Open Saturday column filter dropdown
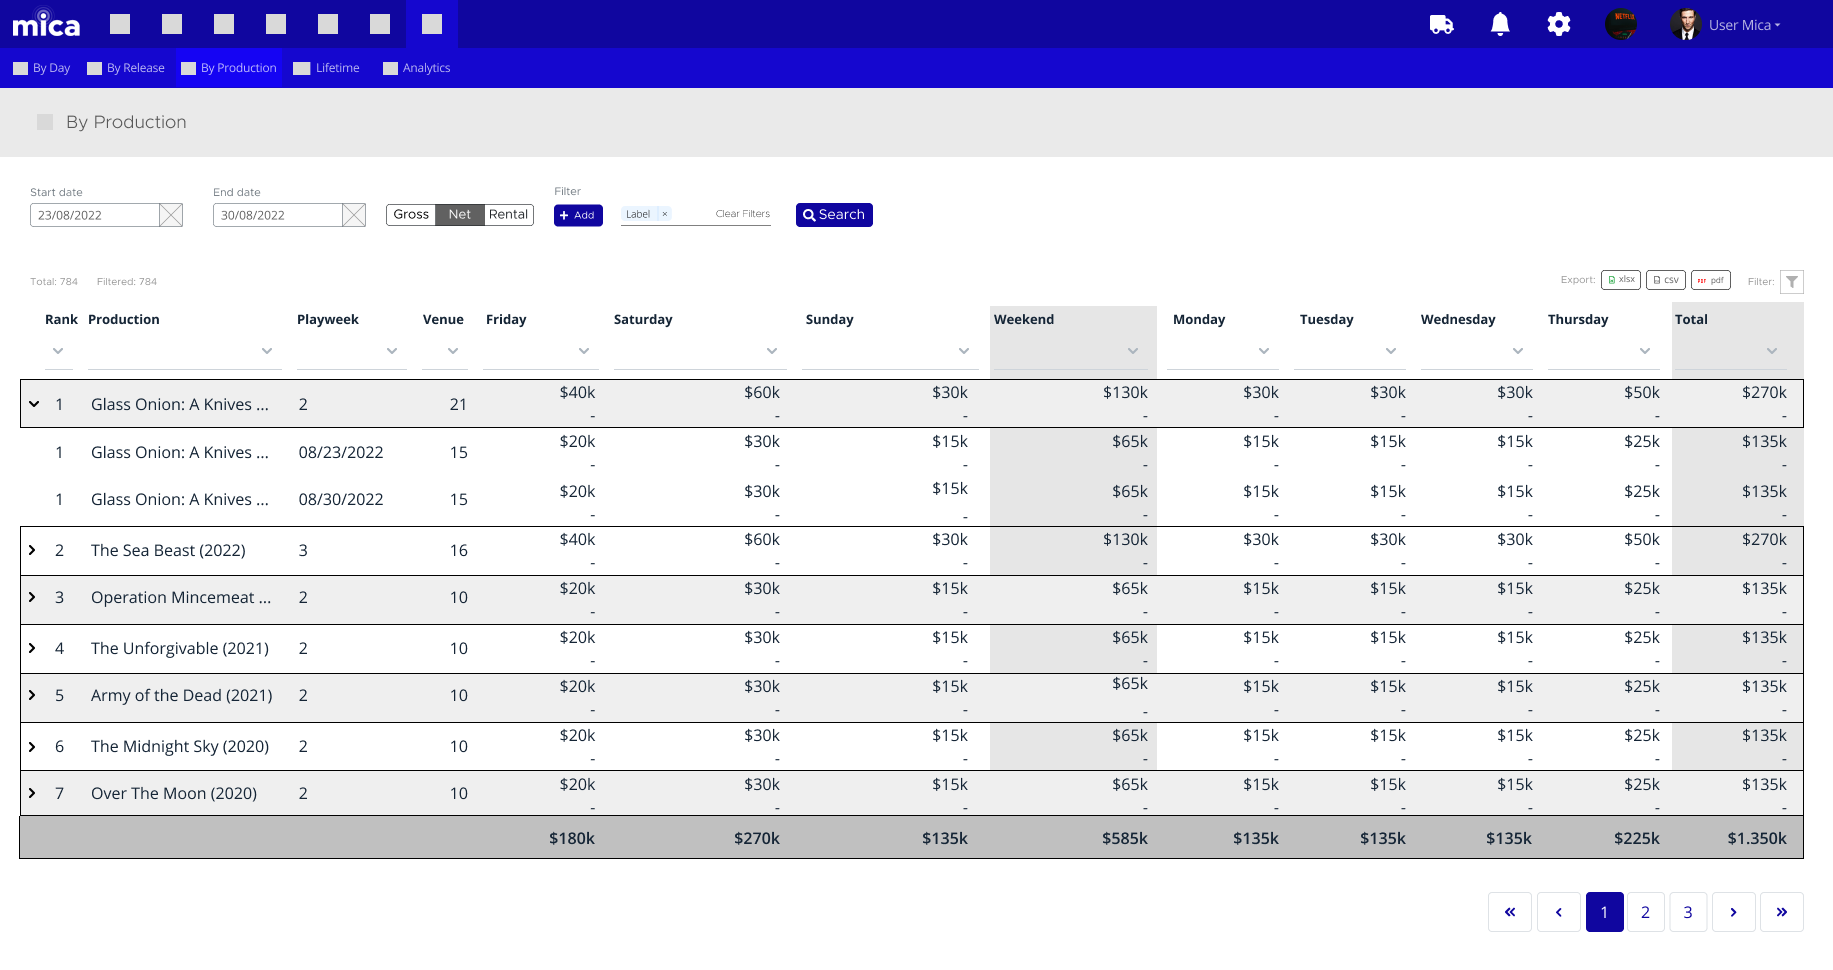Image resolution: width=1833 pixels, height=970 pixels. pyautogui.click(x=772, y=351)
